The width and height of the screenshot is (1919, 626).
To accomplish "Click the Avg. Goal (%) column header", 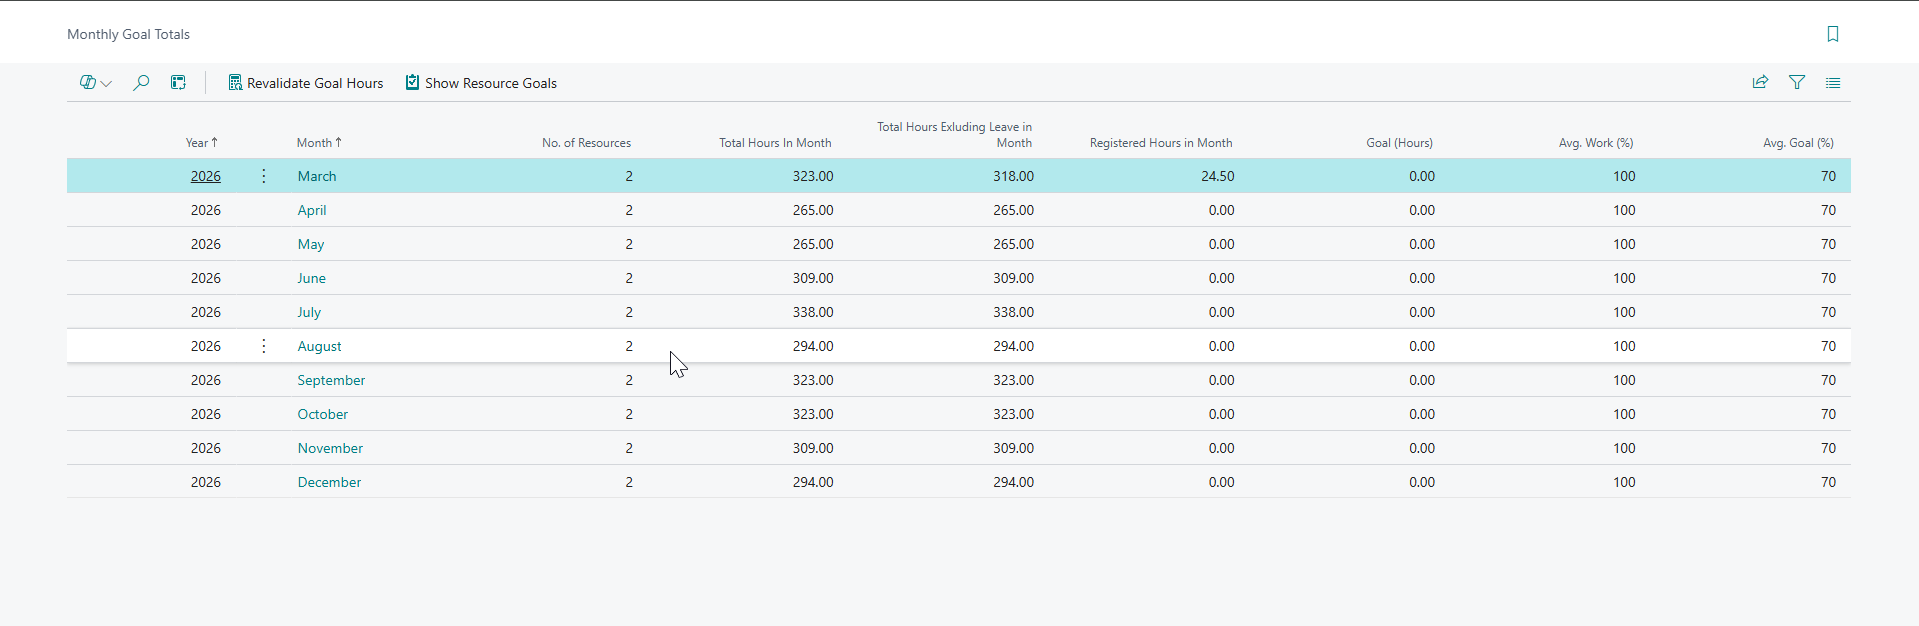I will (x=1798, y=143).
